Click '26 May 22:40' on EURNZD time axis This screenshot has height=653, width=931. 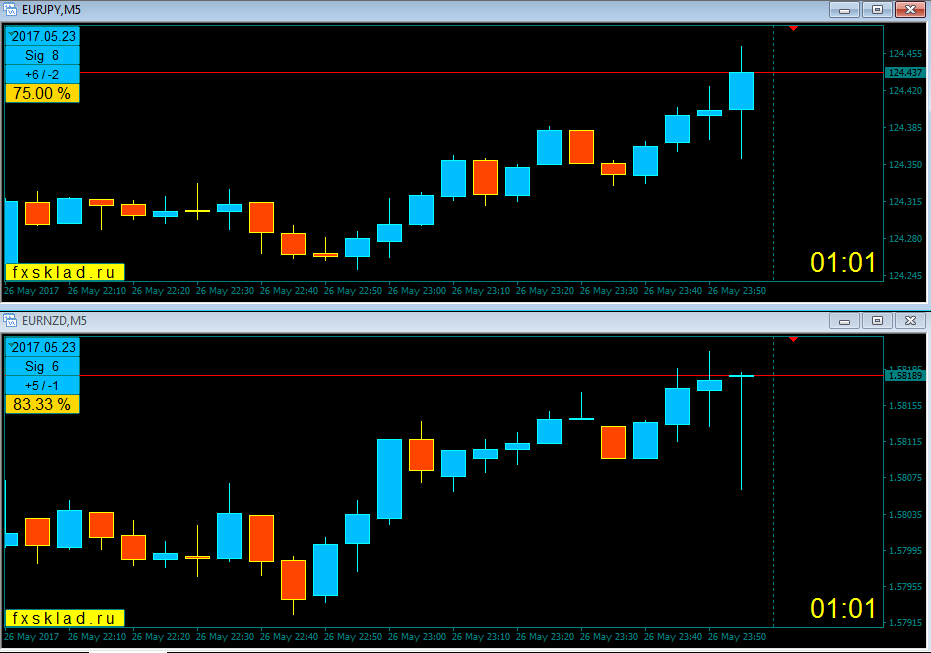289,637
